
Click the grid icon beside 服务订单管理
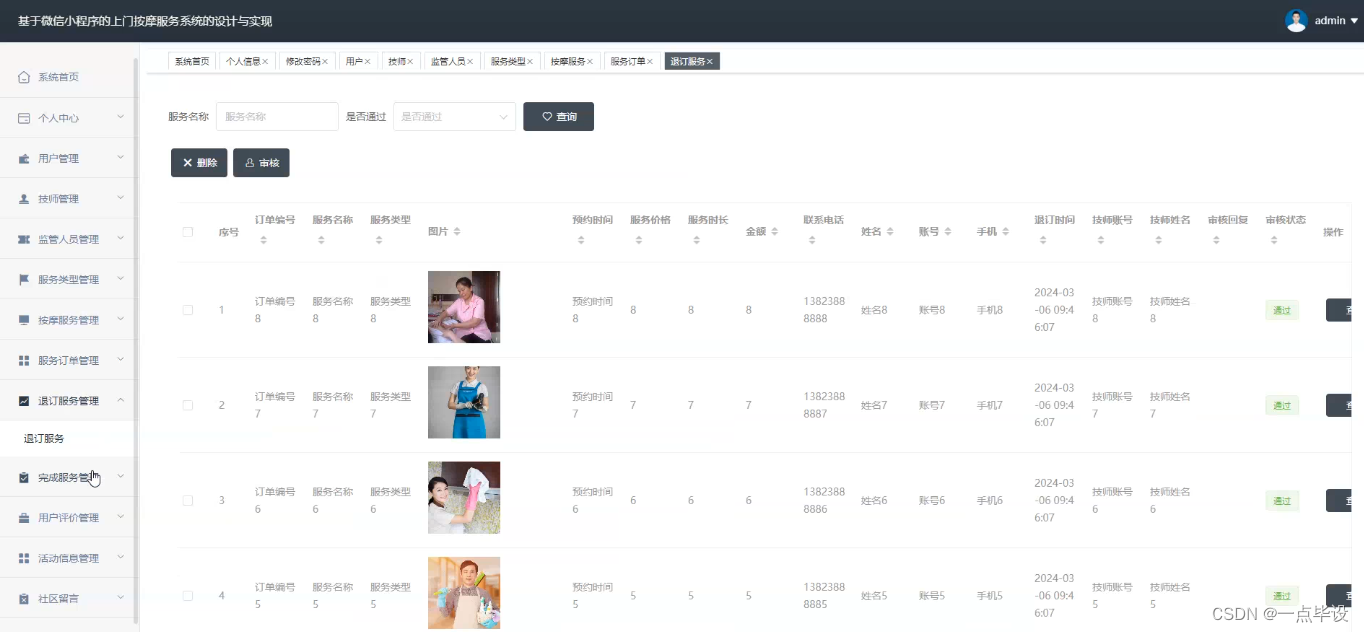pos(24,360)
